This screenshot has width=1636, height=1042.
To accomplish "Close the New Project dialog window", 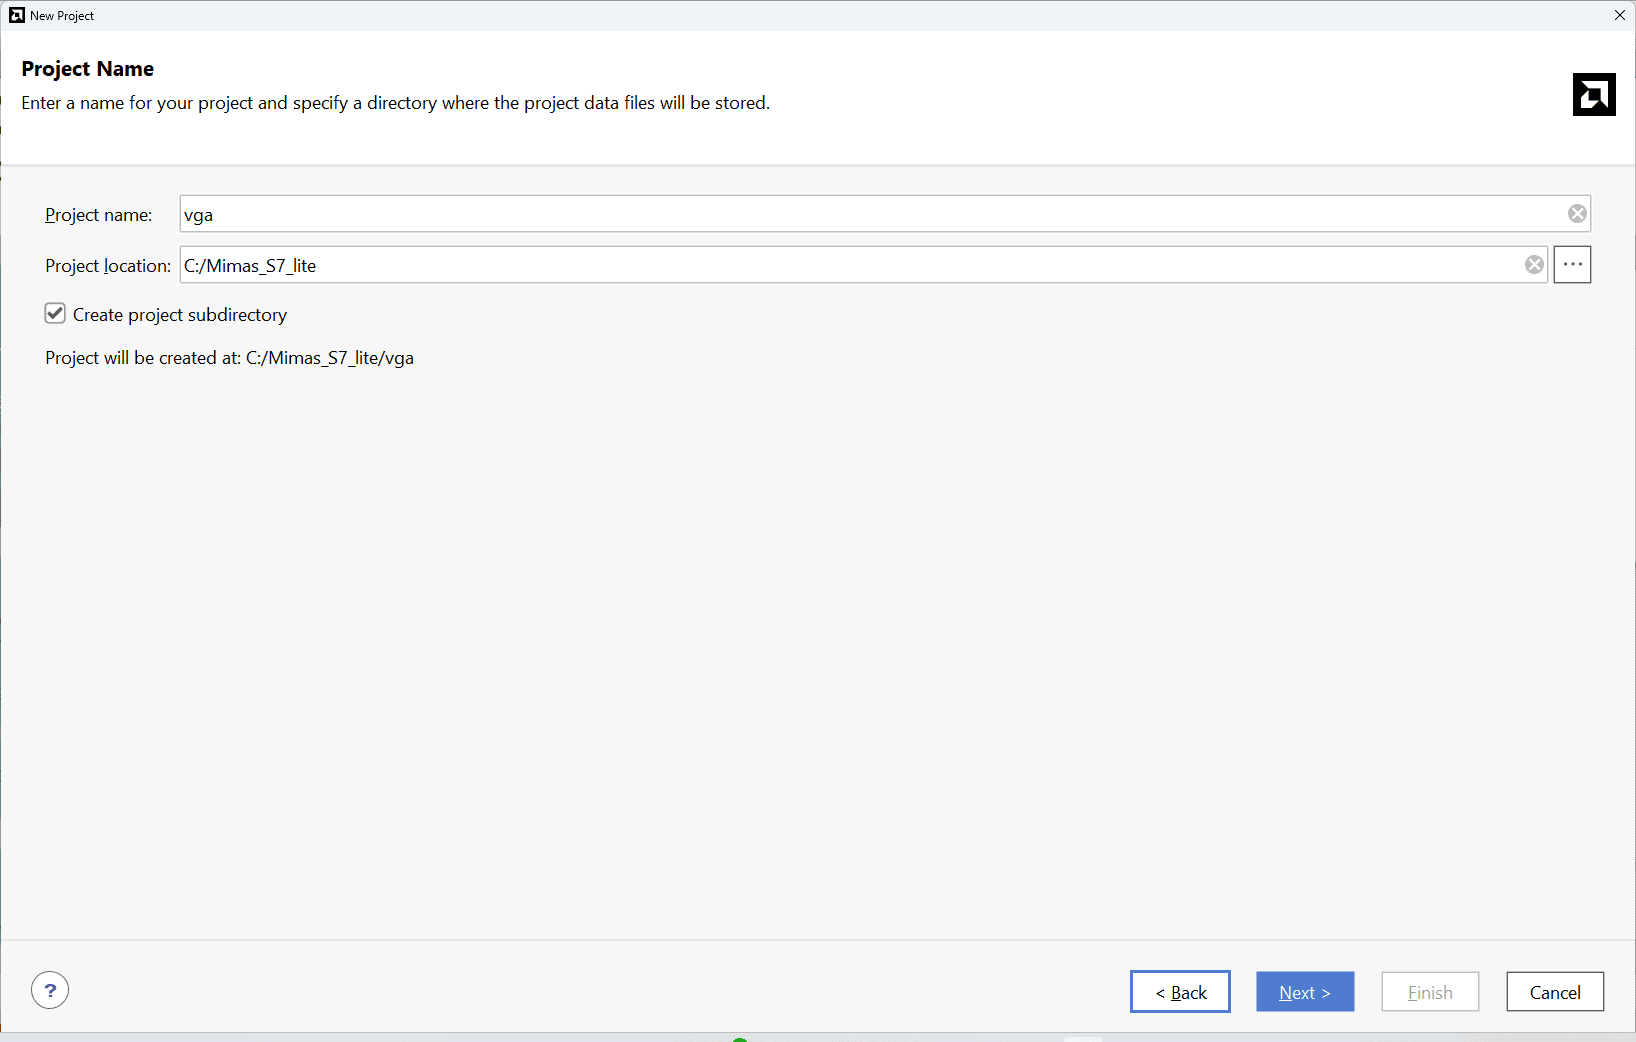I will pos(1619,15).
